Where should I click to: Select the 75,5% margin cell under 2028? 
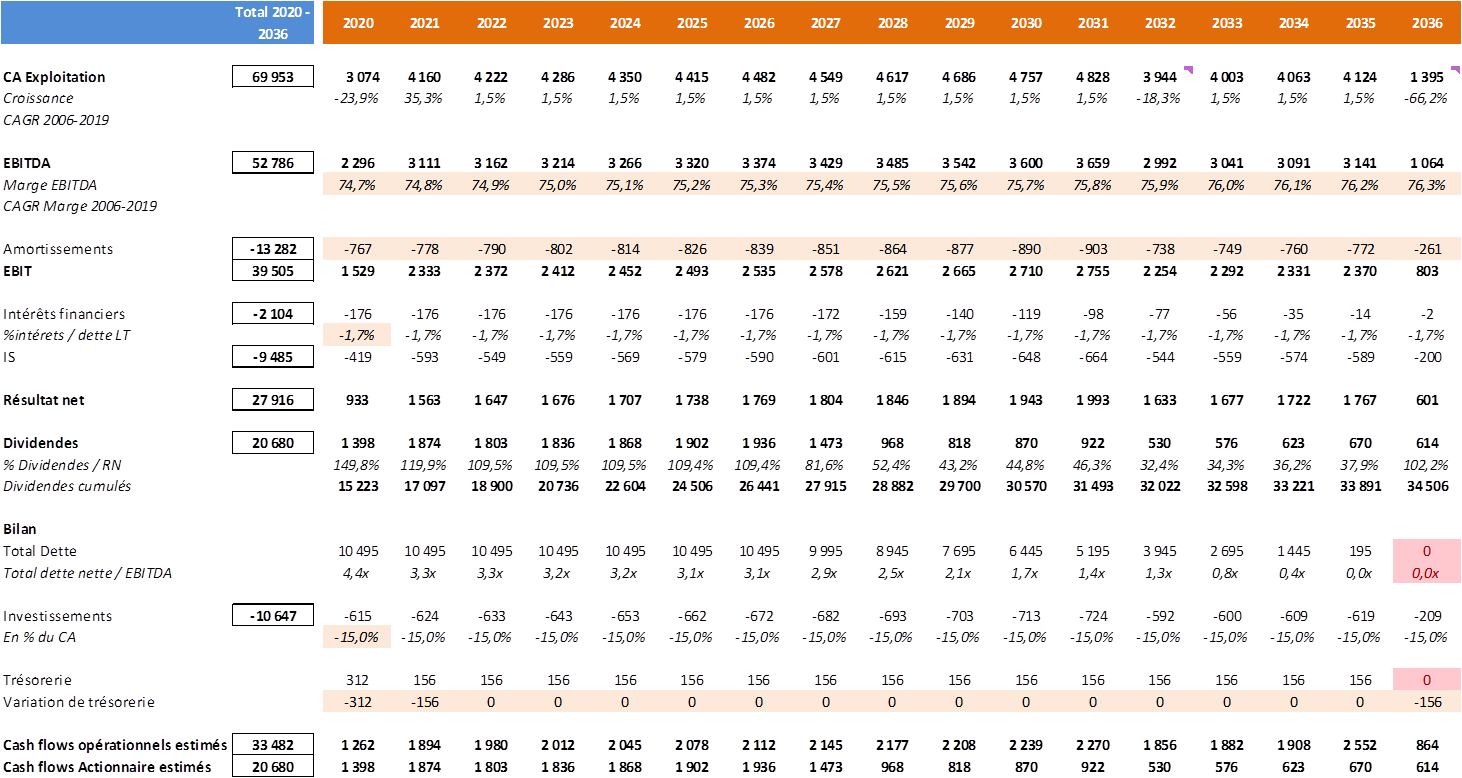(x=892, y=184)
